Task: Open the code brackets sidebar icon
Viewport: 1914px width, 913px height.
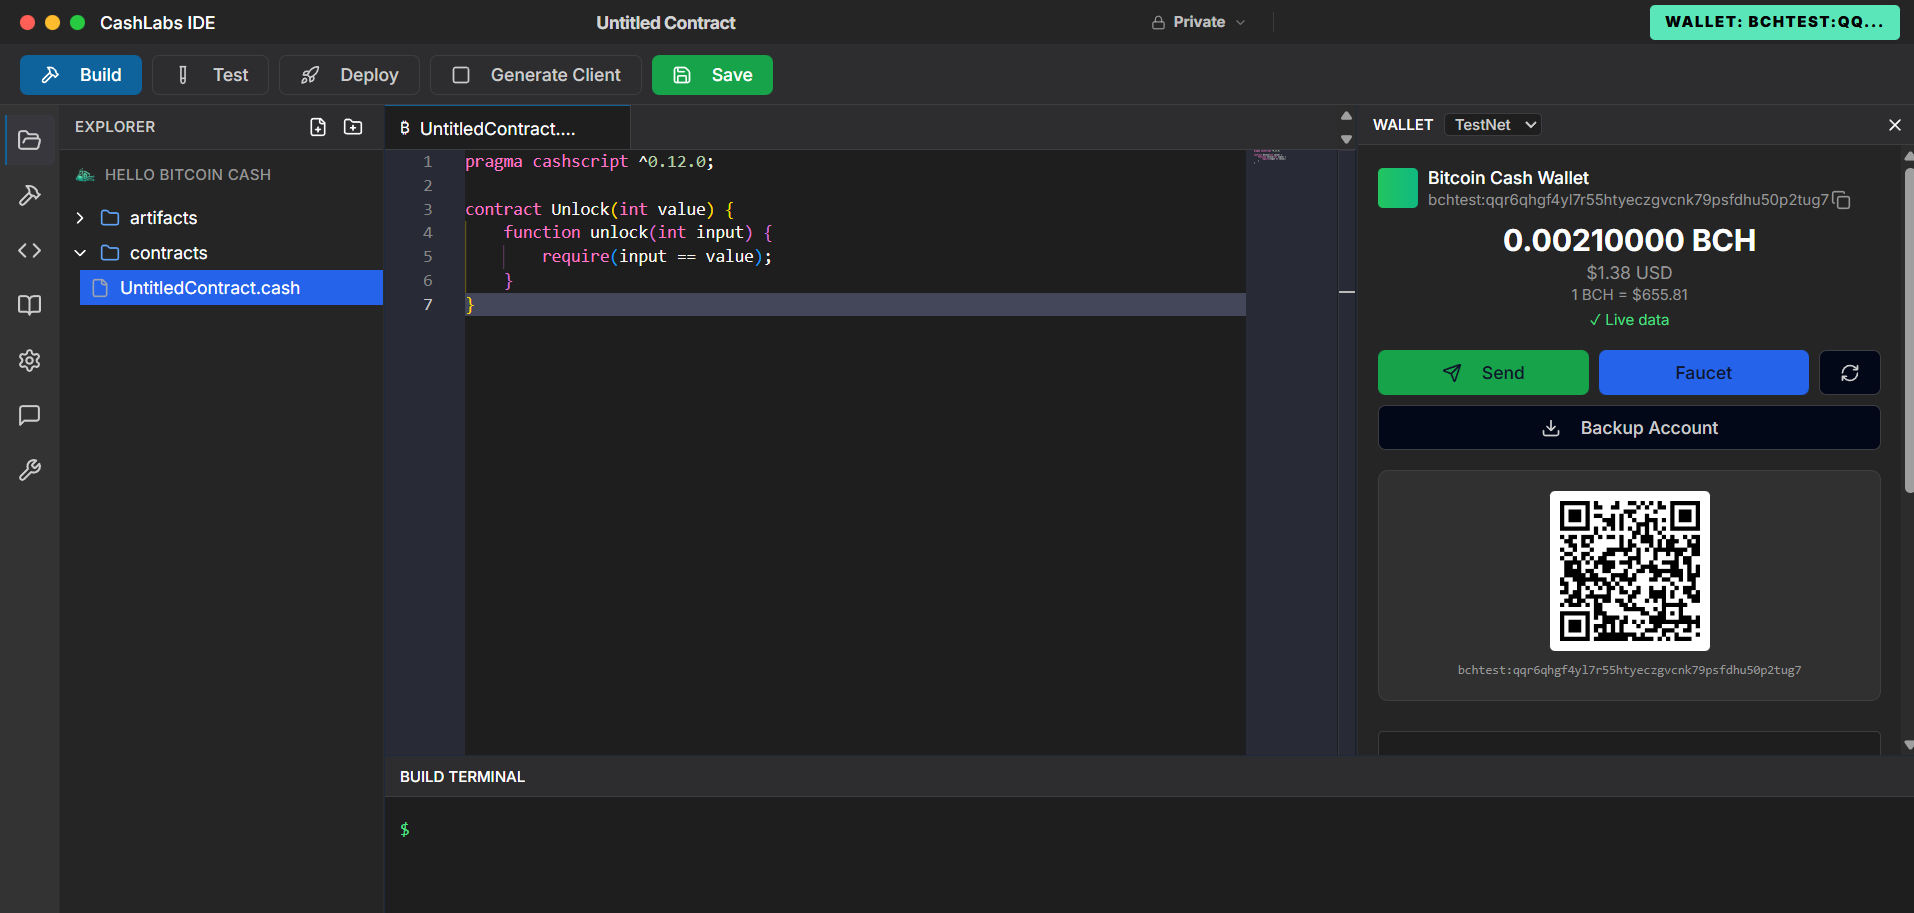Action: point(30,250)
